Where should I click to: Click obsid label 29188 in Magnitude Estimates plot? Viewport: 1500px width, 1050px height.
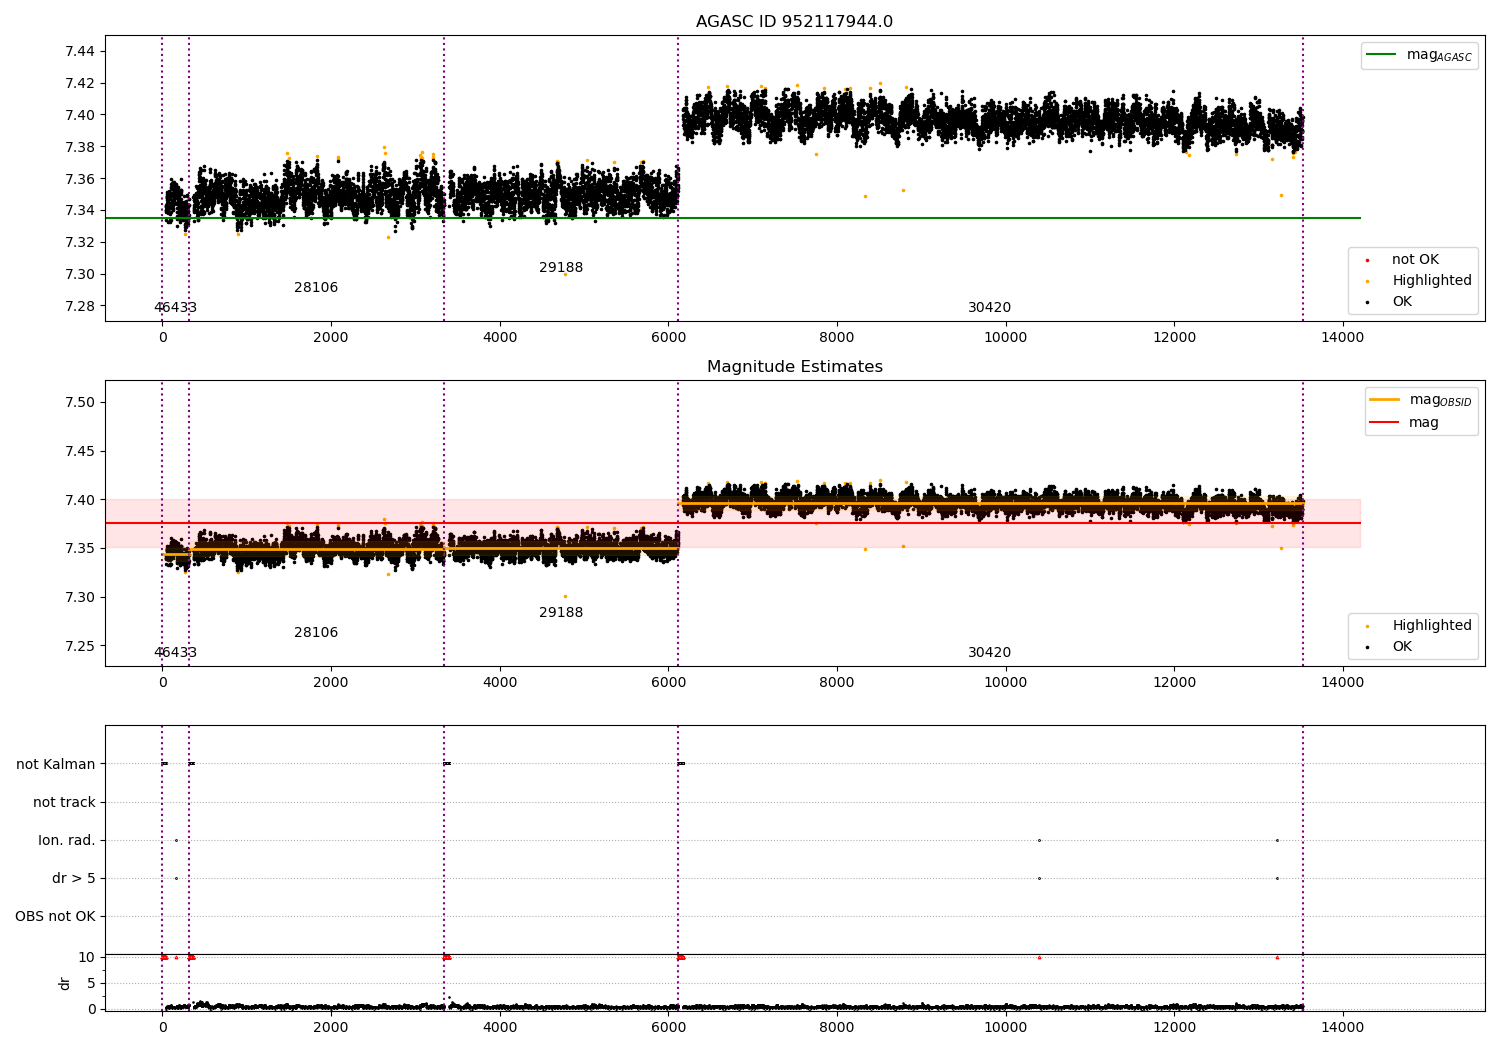coord(561,613)
